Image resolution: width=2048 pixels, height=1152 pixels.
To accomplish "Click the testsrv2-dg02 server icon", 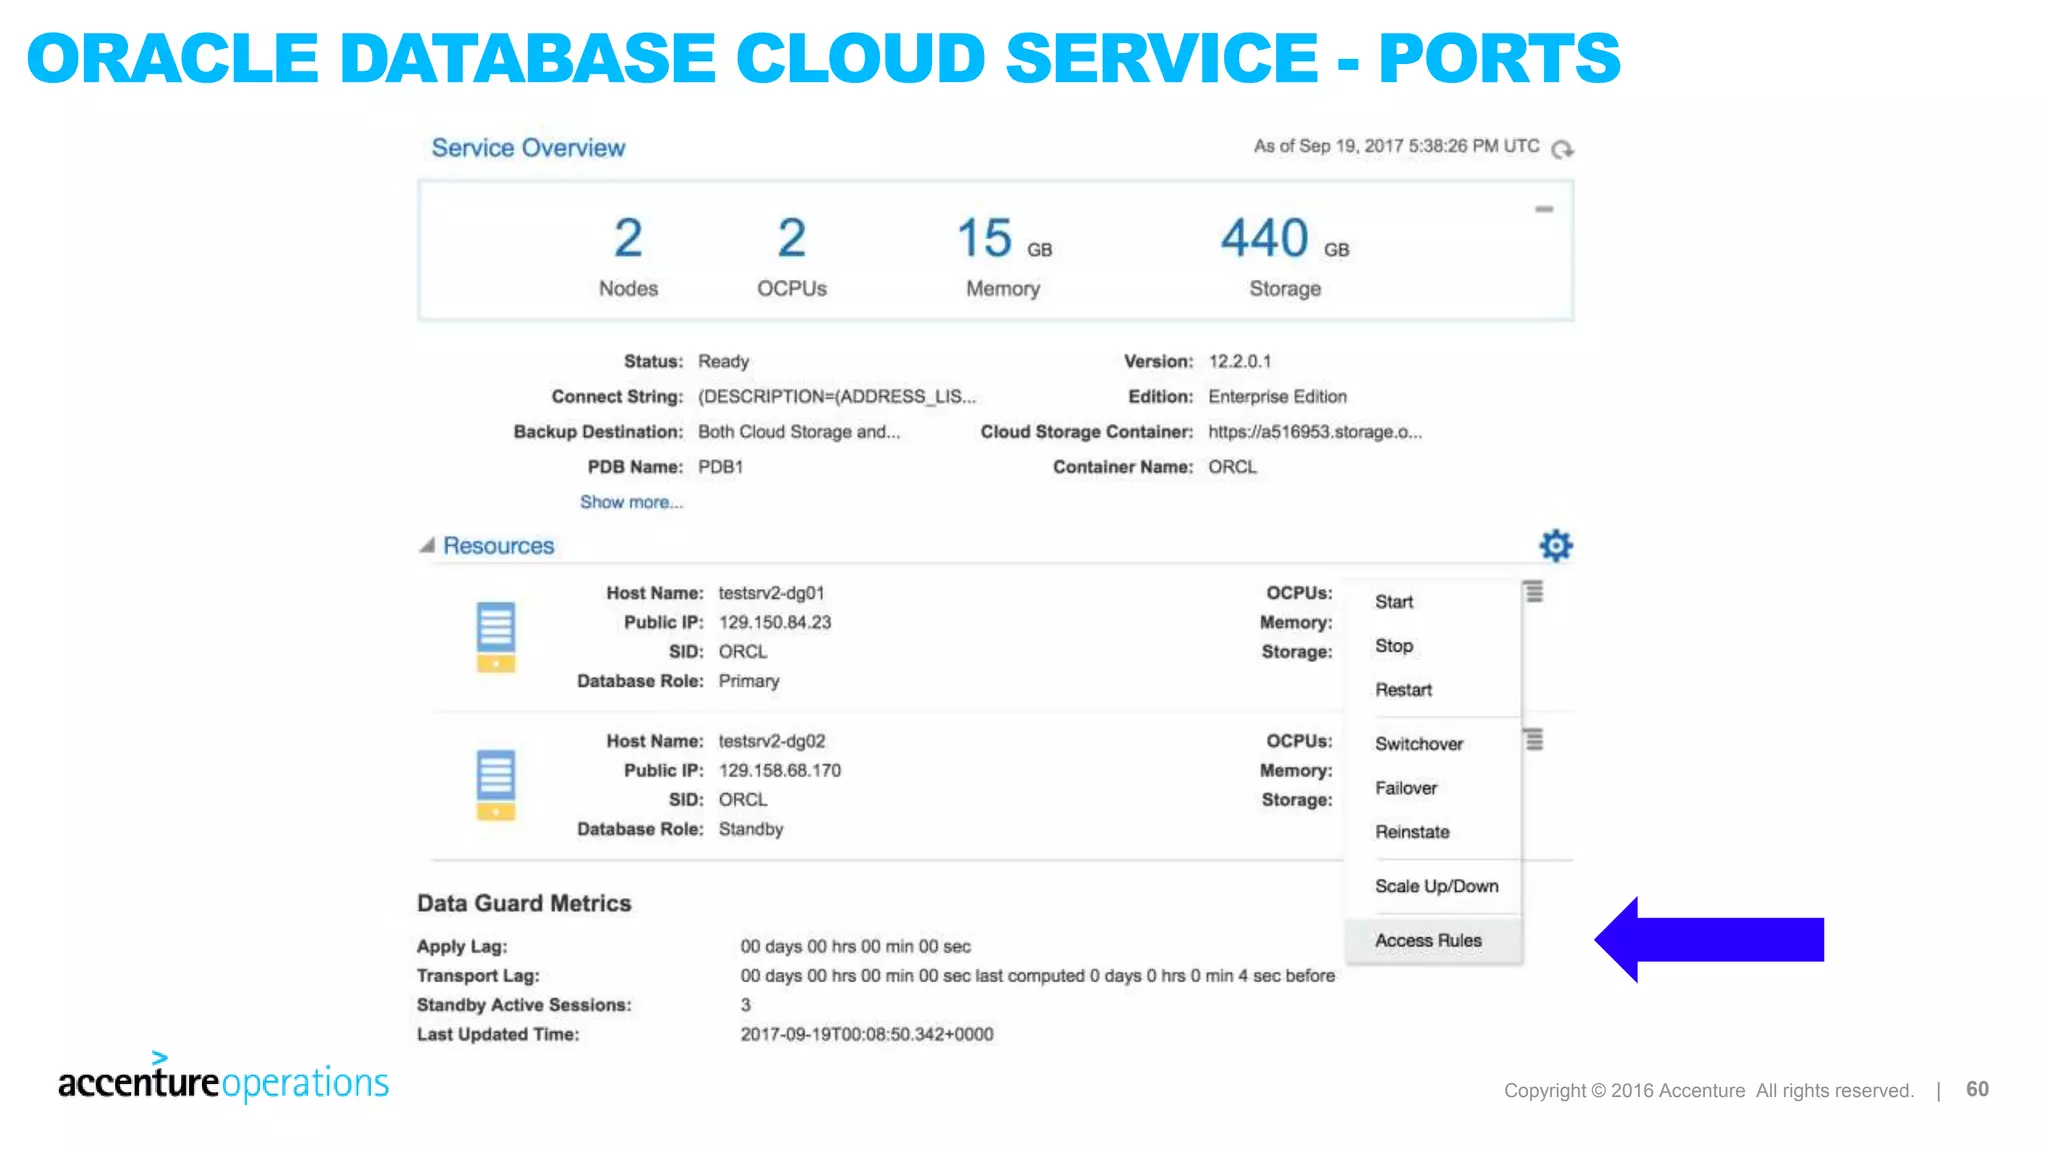I will pos(496,785).
